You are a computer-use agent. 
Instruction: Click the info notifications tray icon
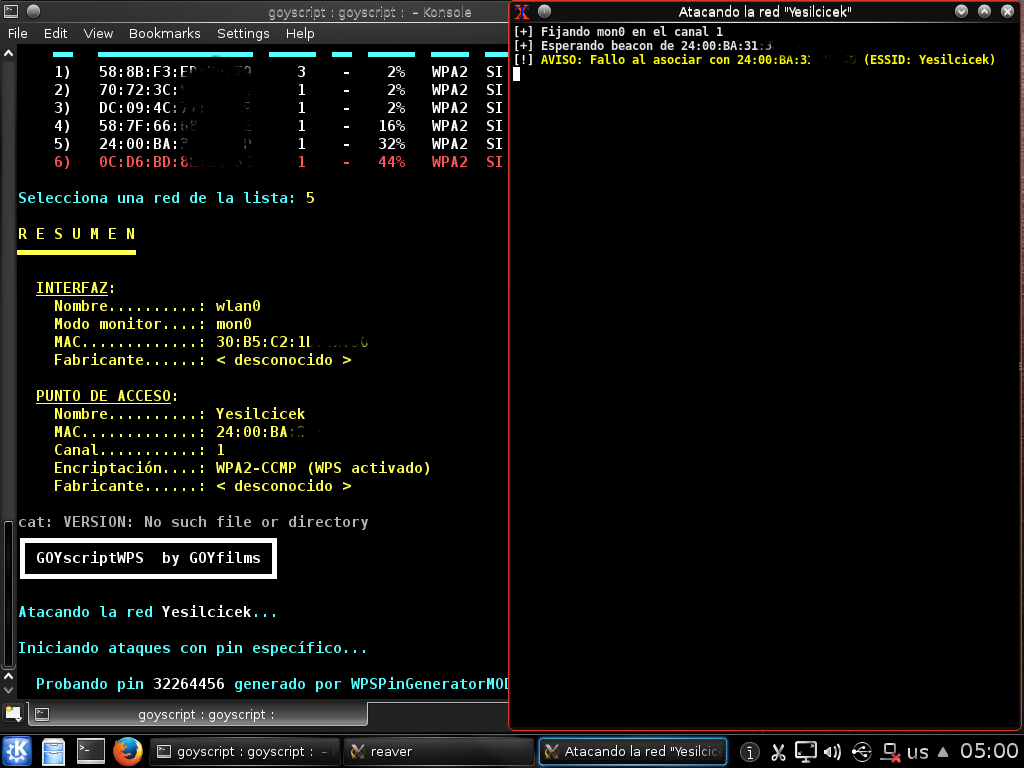click(x=750, y=752)
